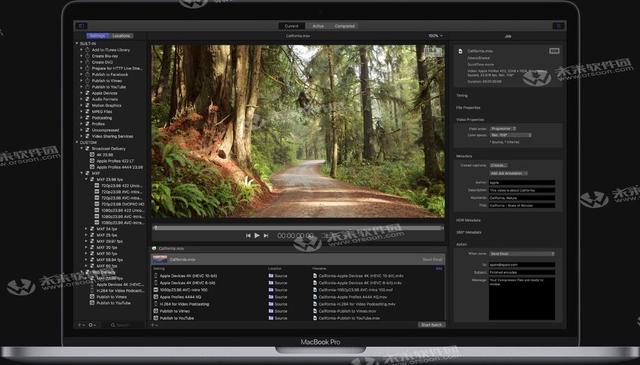
Task: Click the Motion Graphics group icon
Action: click(x=87, y=105)
